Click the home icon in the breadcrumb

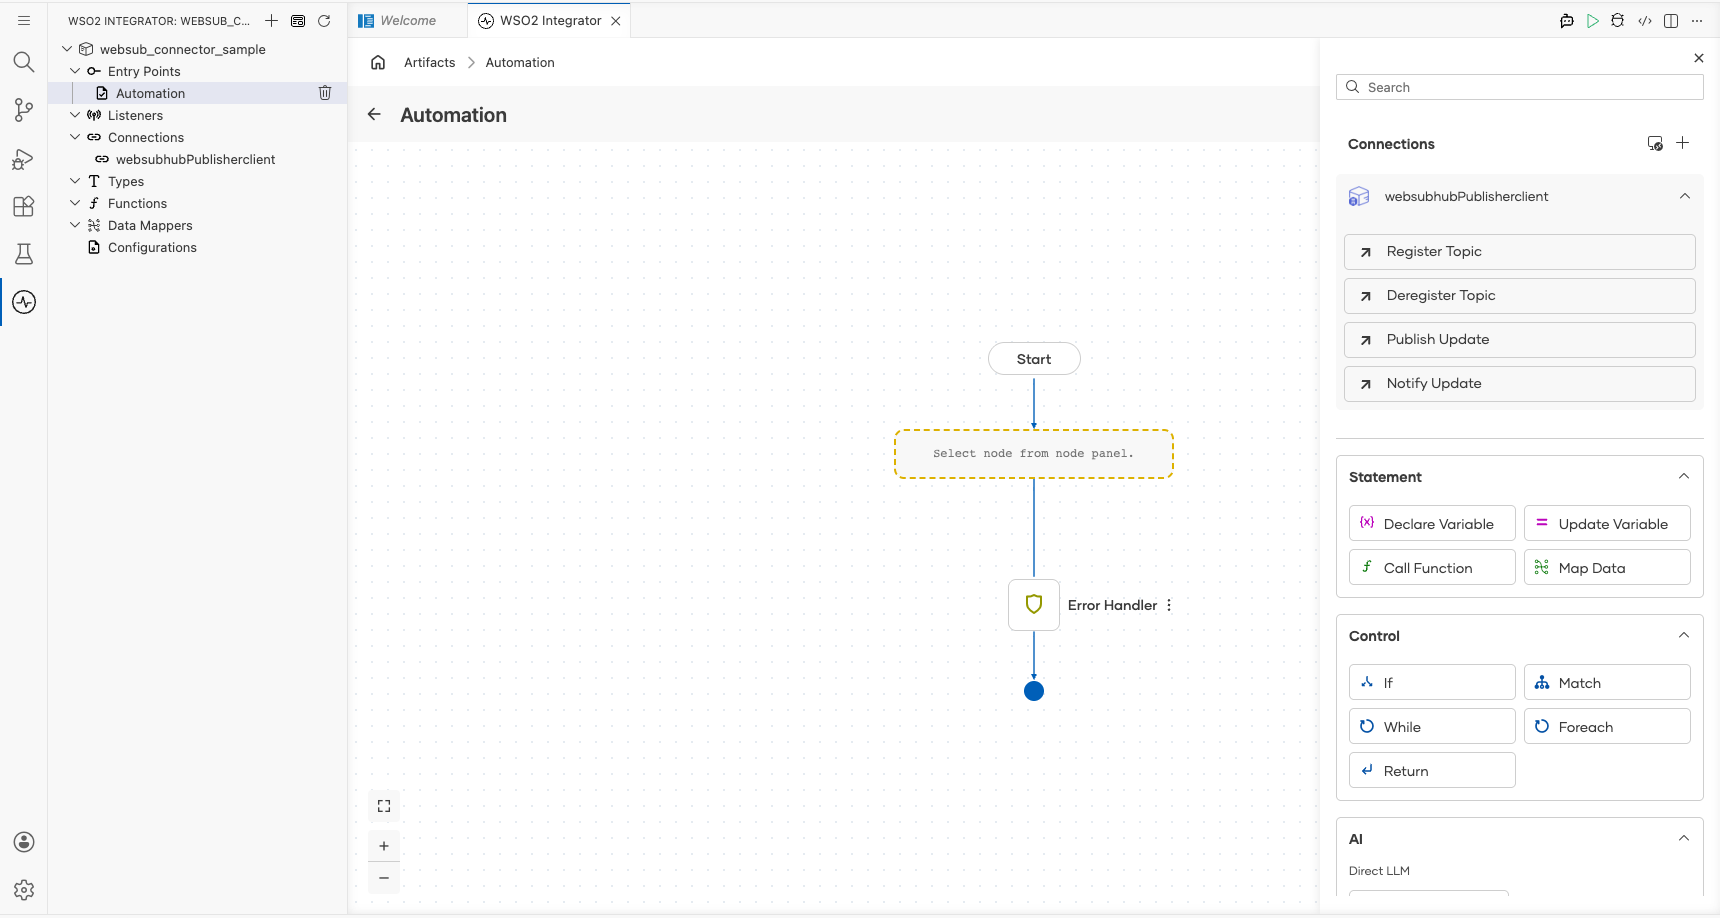(378, 62)
